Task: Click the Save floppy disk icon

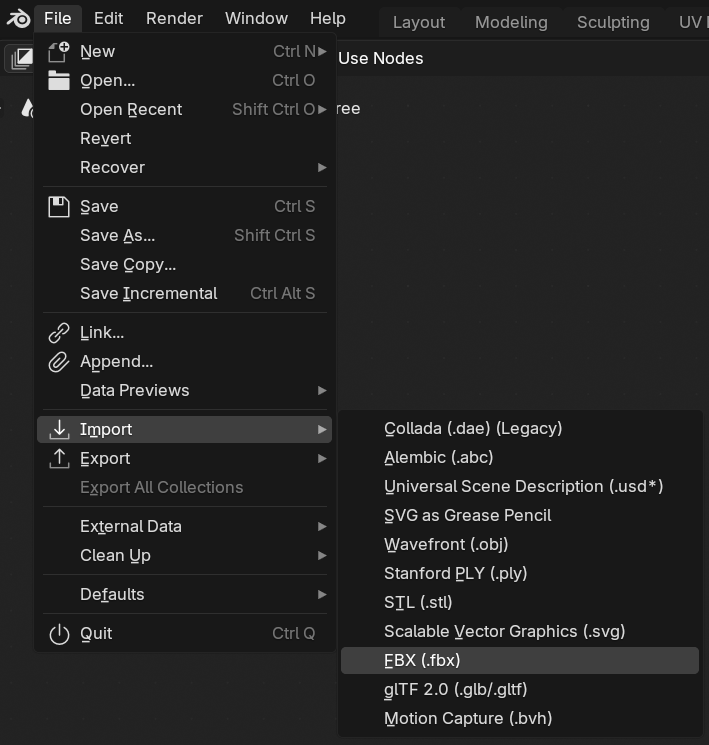Action: [59, 207]
